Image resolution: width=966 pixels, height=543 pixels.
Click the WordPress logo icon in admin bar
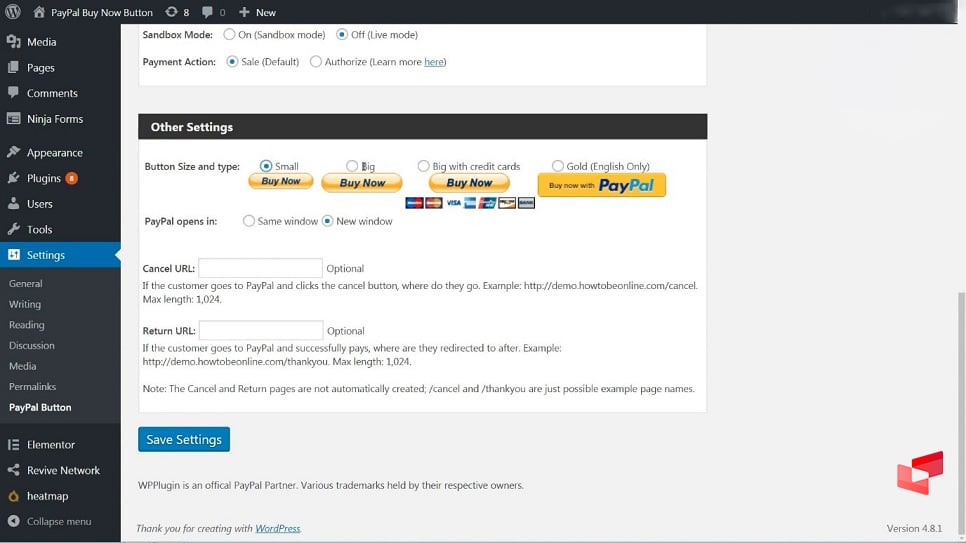coord(13,12)
